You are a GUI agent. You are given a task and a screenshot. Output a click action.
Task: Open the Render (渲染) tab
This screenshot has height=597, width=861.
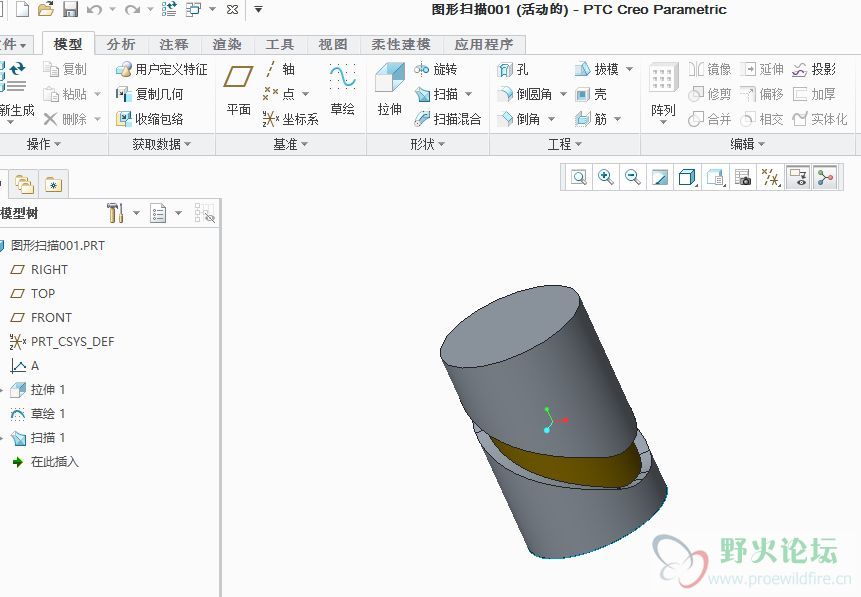(x=227, y=44)
